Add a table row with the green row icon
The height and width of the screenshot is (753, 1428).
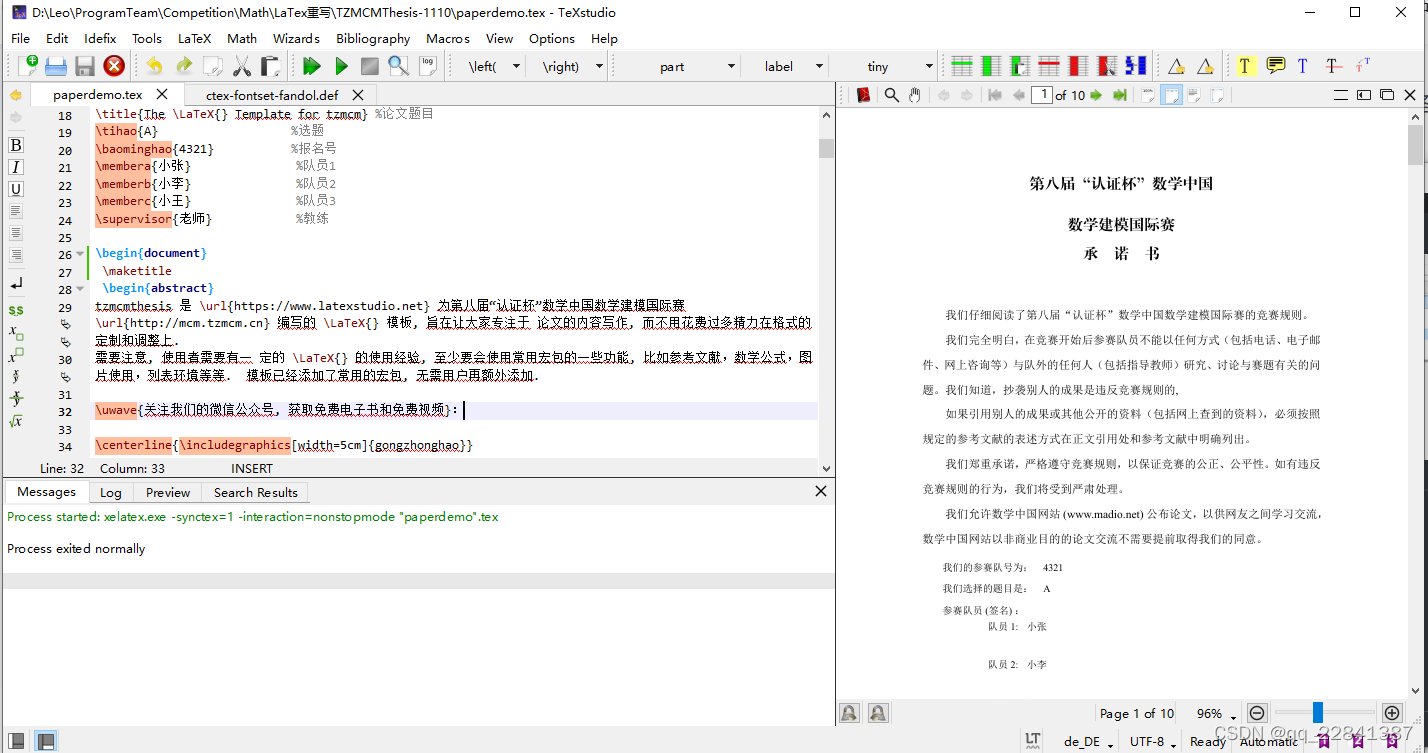962,66
